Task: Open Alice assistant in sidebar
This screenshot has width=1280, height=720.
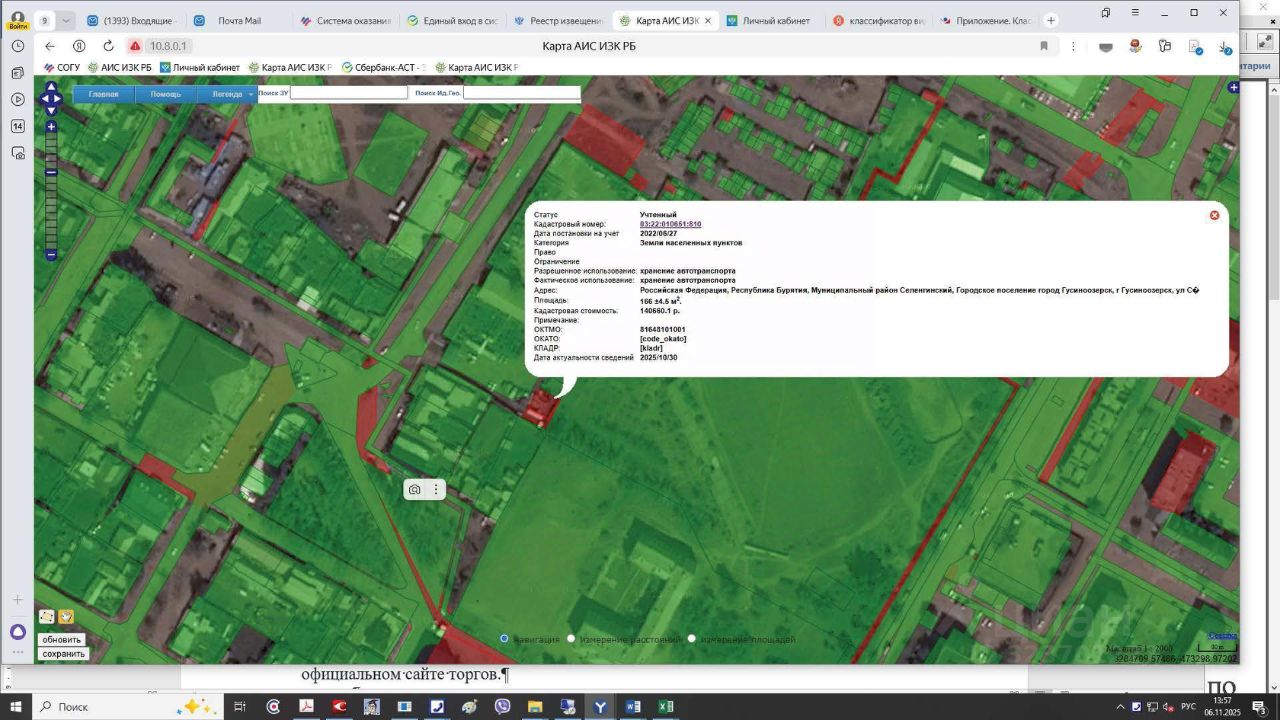Action: [x=17, y=632]
